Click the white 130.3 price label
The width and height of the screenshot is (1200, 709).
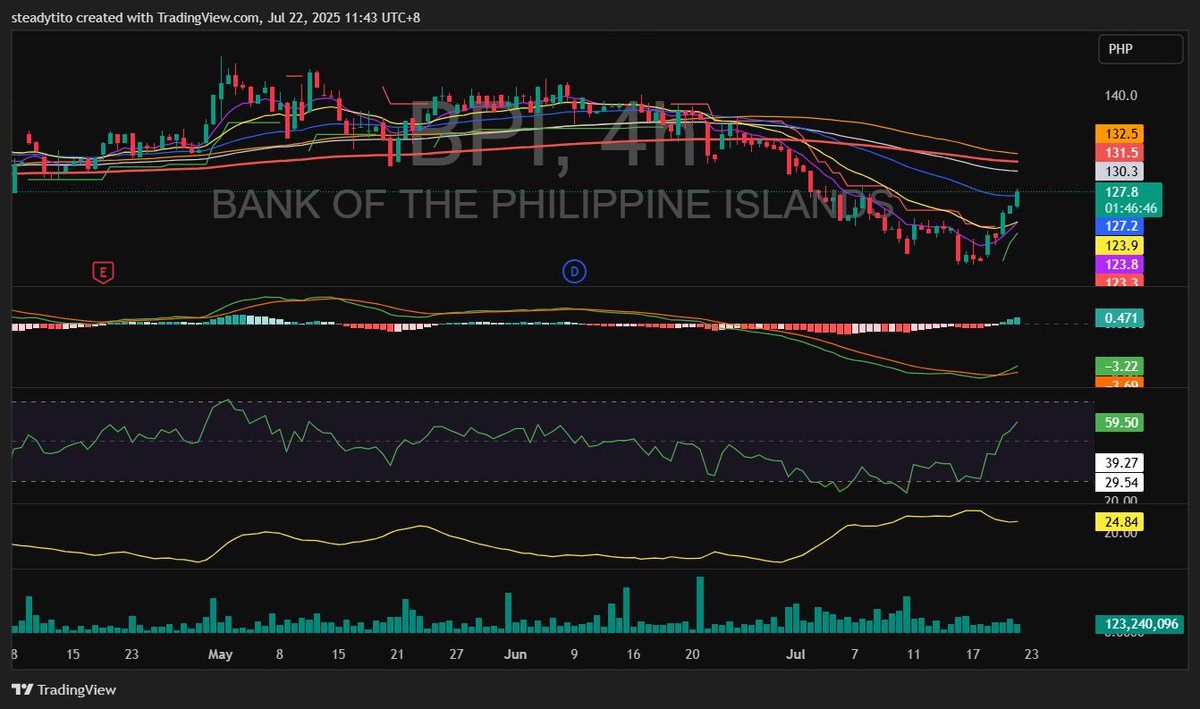pos(1119,171)
